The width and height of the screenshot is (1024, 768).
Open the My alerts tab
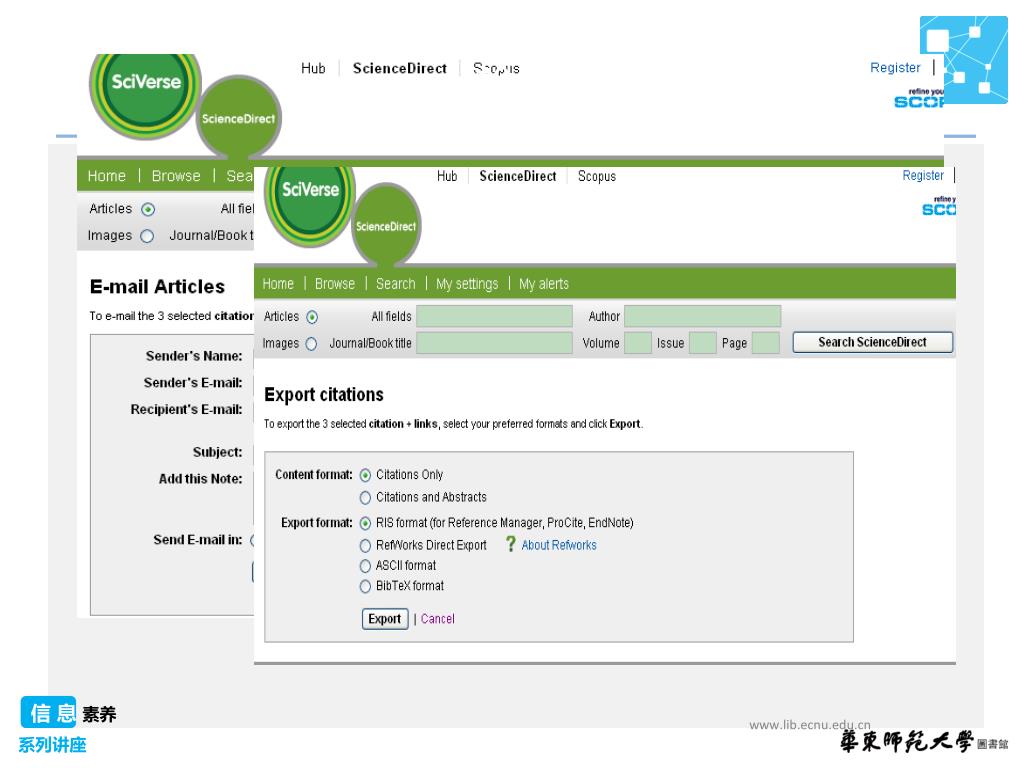(x=543, y=284)
